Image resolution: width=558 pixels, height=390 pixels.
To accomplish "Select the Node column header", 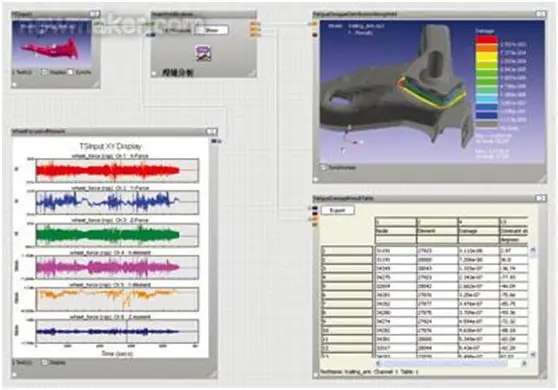I will (x=396, y=231).
